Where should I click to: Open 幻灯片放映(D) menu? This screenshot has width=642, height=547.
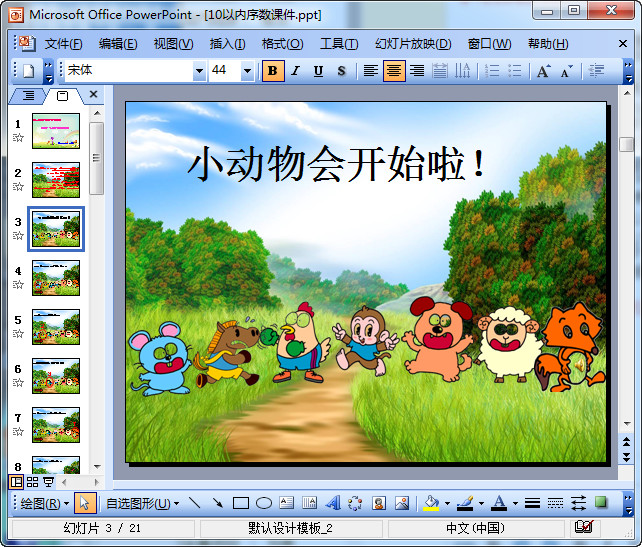click(x=413, y=44)
